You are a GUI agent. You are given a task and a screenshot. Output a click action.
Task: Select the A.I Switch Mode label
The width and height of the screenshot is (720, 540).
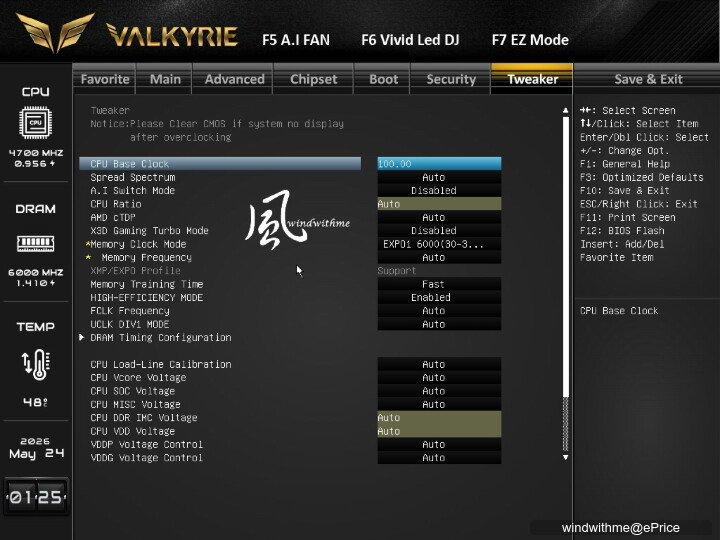click(x=132, y=191)
